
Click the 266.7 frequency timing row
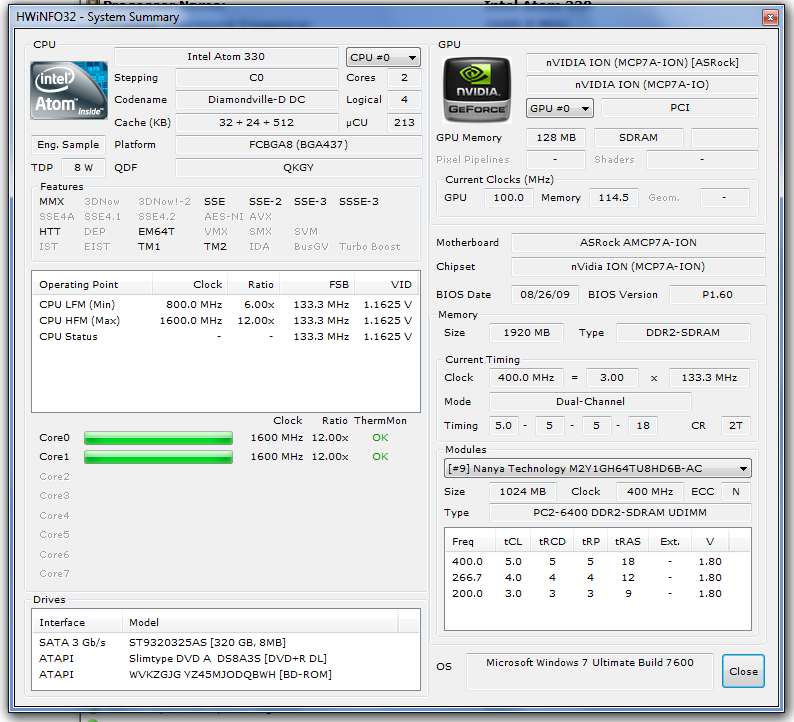coord(598,577)
